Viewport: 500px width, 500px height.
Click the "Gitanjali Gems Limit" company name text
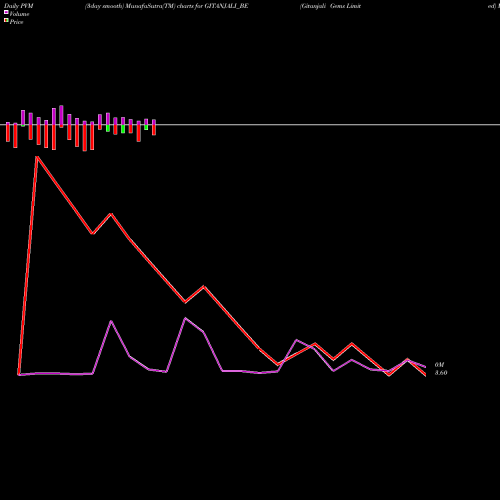pos(331,6)
